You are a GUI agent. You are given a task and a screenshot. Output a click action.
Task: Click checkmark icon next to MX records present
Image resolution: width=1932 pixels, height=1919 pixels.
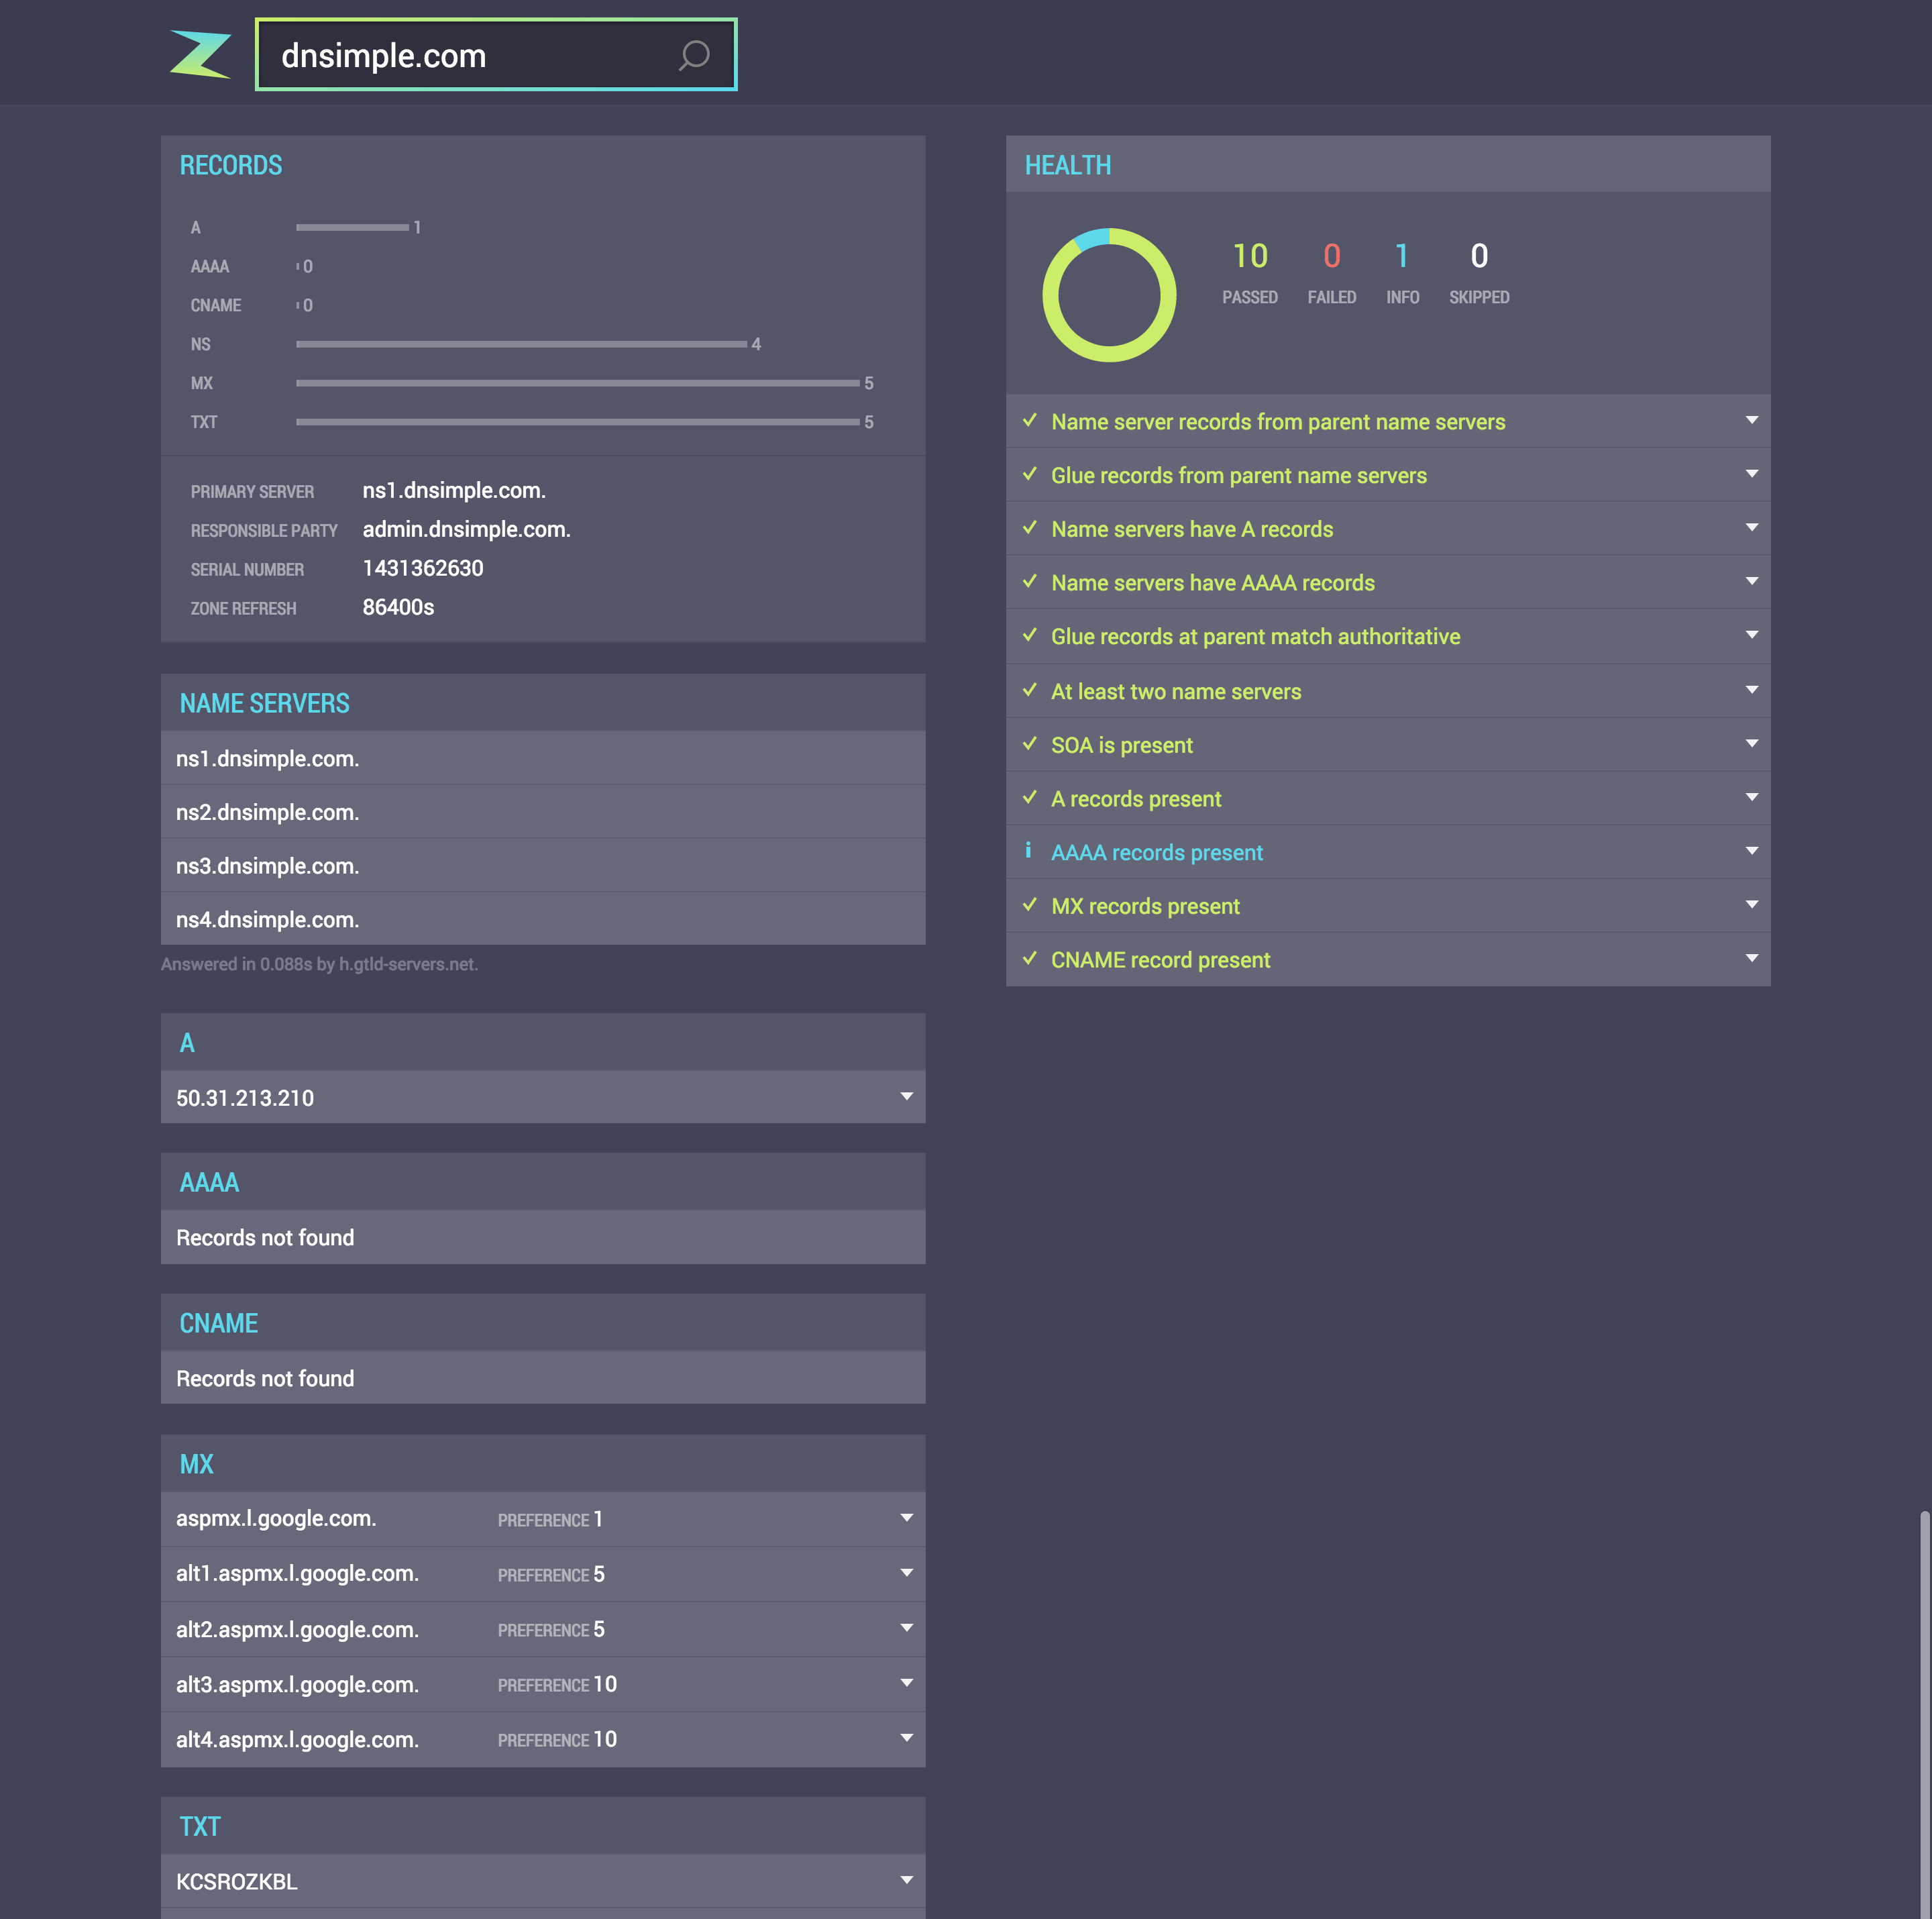click(x=1029, y=905)
